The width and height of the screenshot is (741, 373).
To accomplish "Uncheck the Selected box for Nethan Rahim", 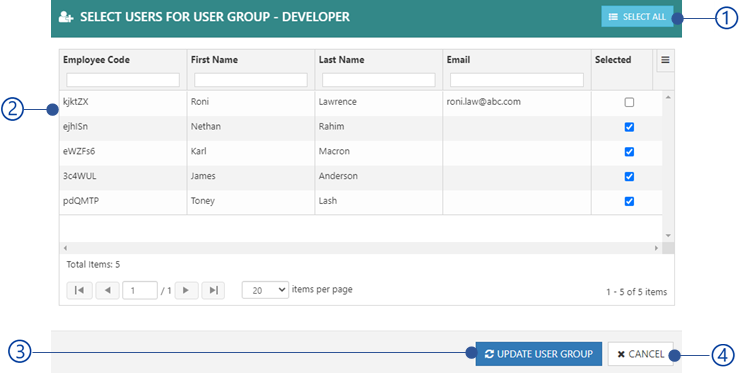I will tap(629, 127).
